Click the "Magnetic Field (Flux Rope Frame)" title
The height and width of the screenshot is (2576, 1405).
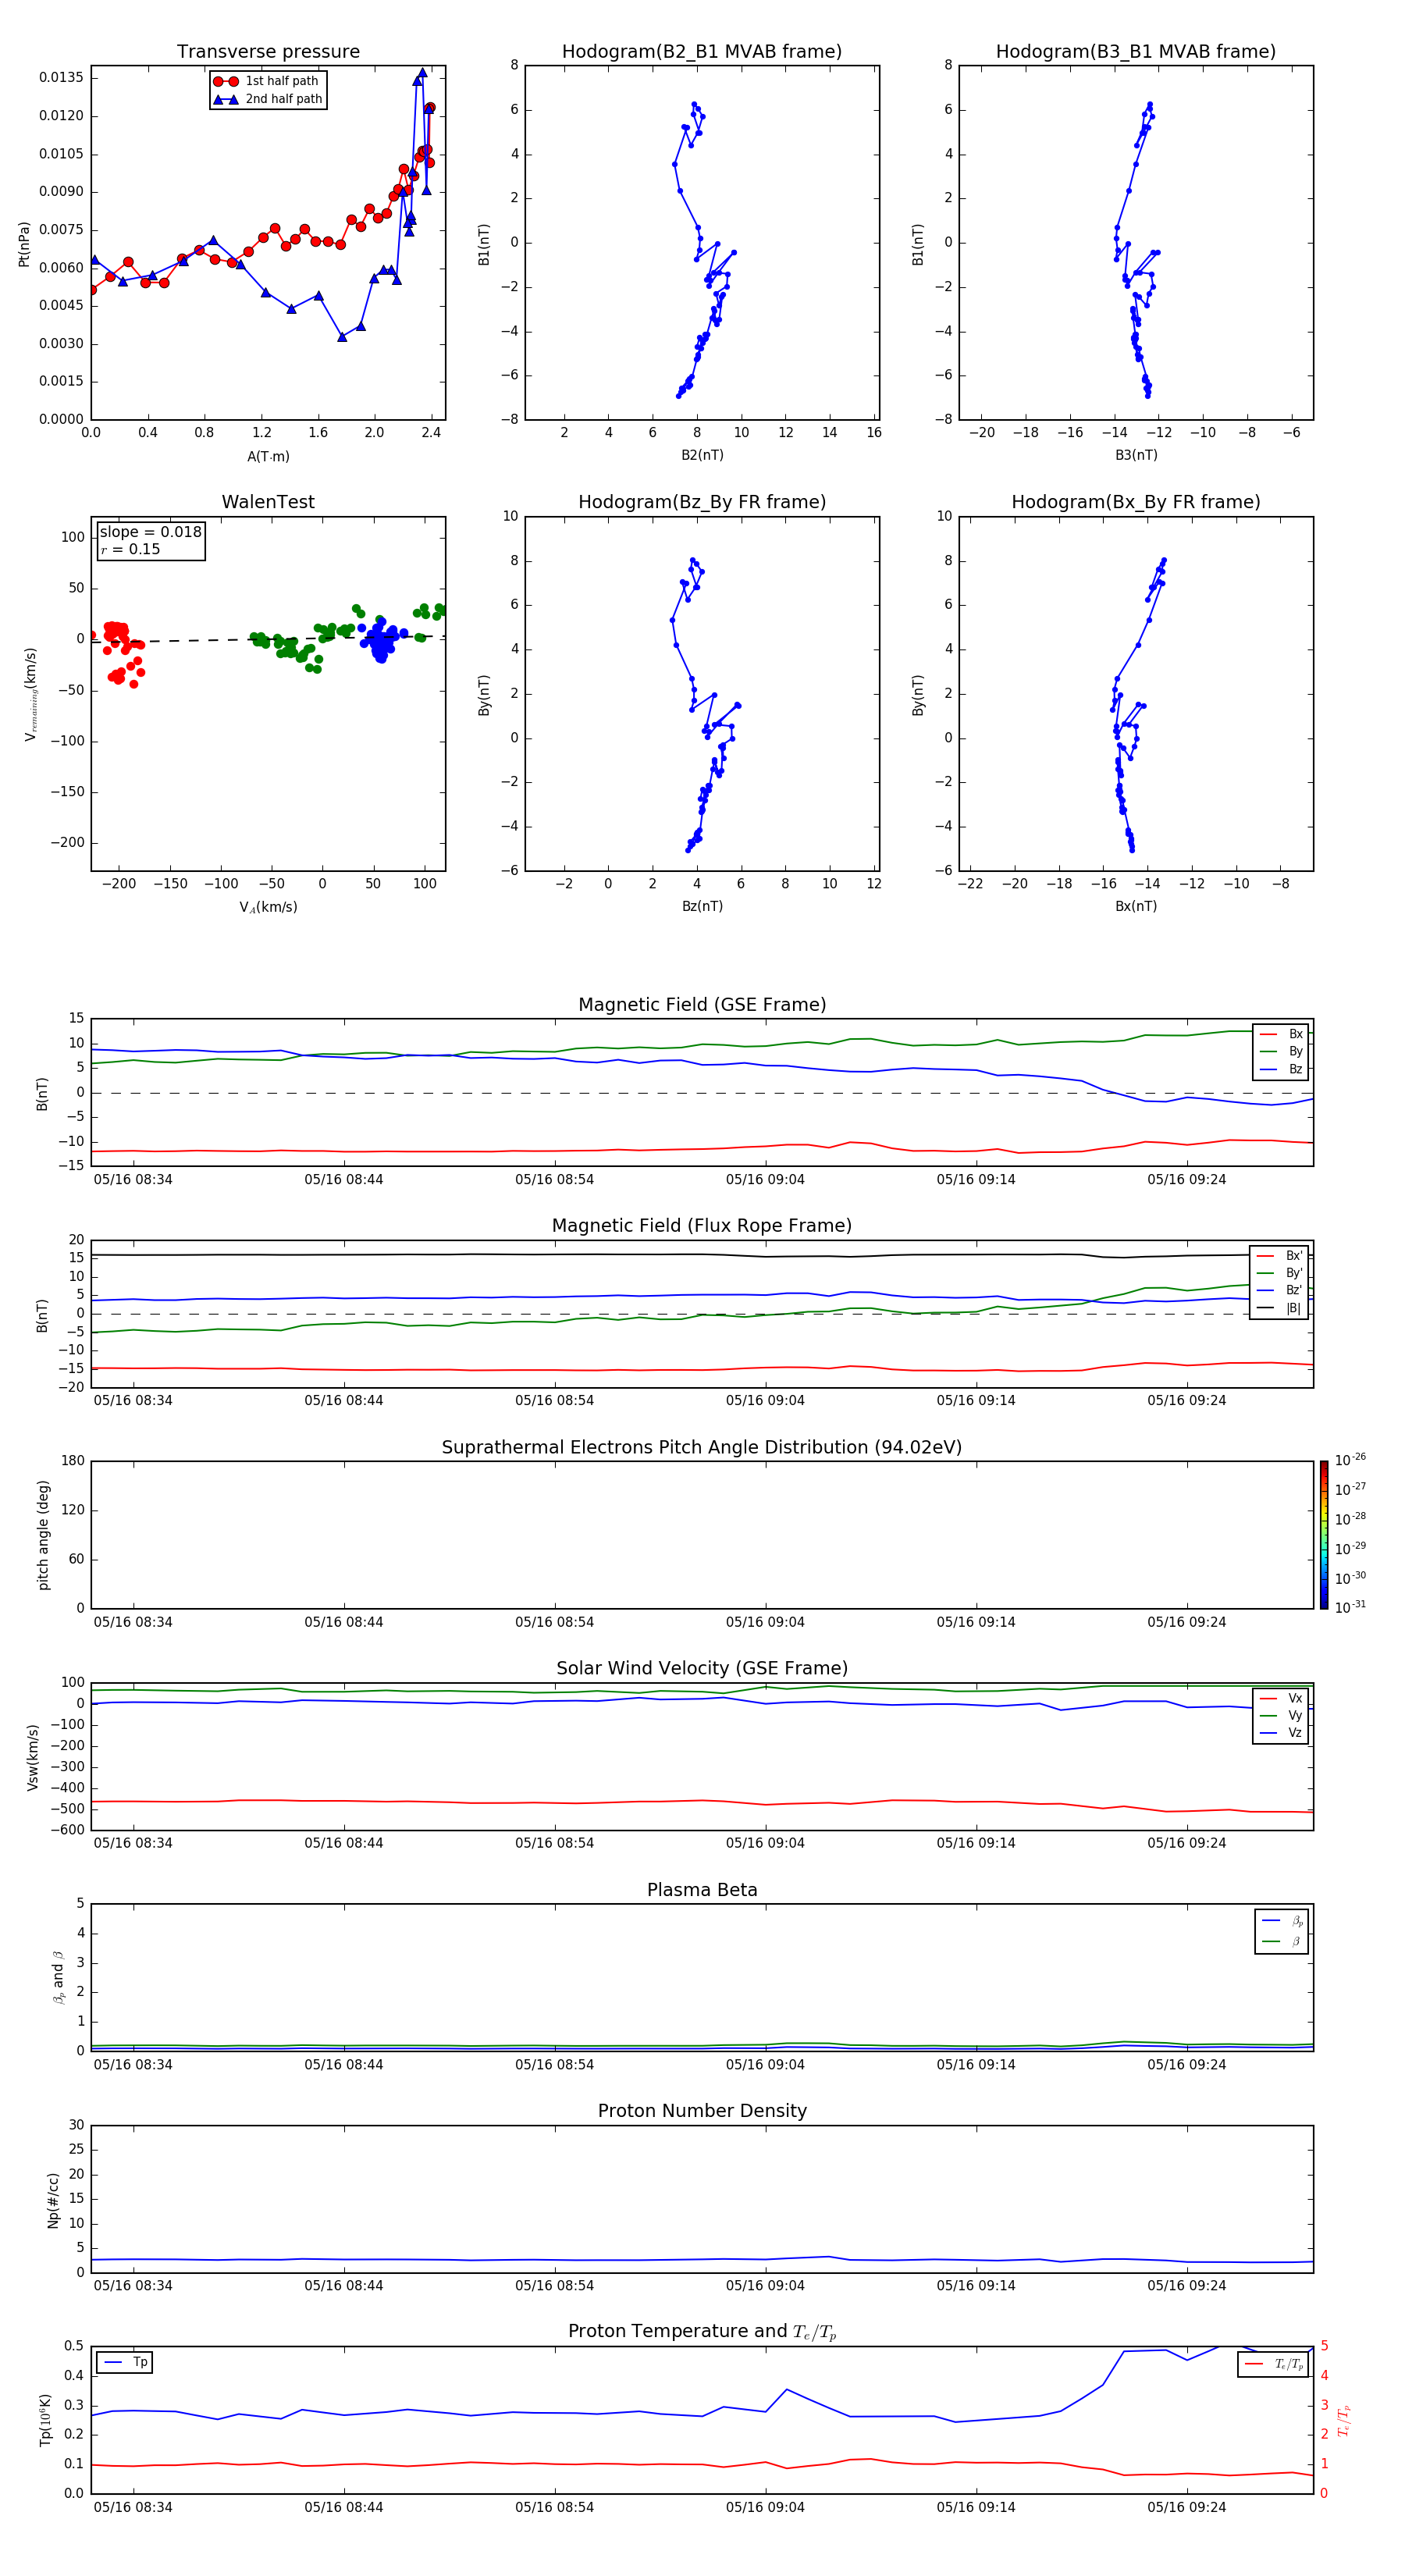[702, 1226]
